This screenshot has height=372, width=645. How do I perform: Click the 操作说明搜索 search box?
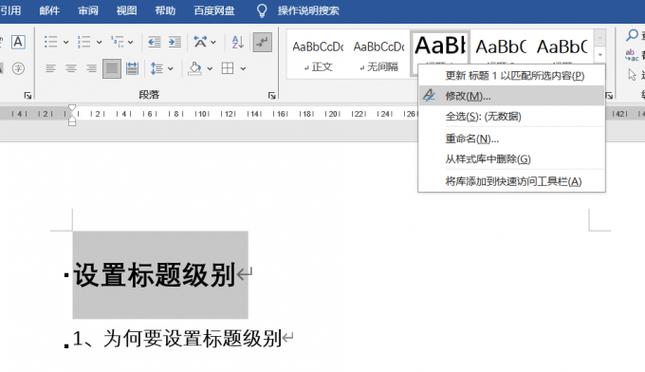click(x=308, y=10)
